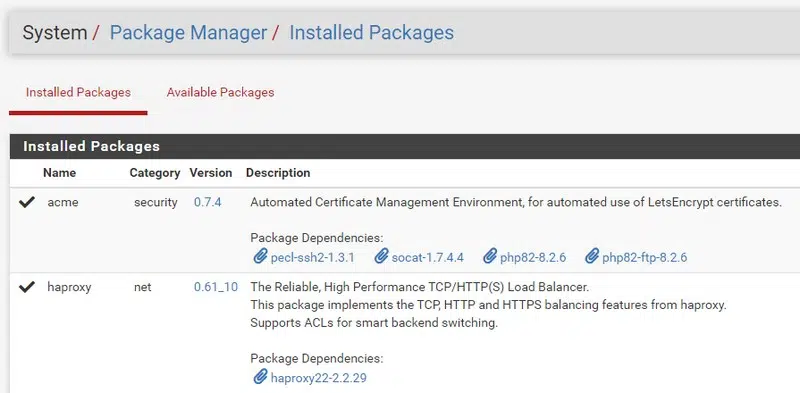Screen dimensions: 800x393
Task: Click the security category cell
Action: click(x=156, y=203)
